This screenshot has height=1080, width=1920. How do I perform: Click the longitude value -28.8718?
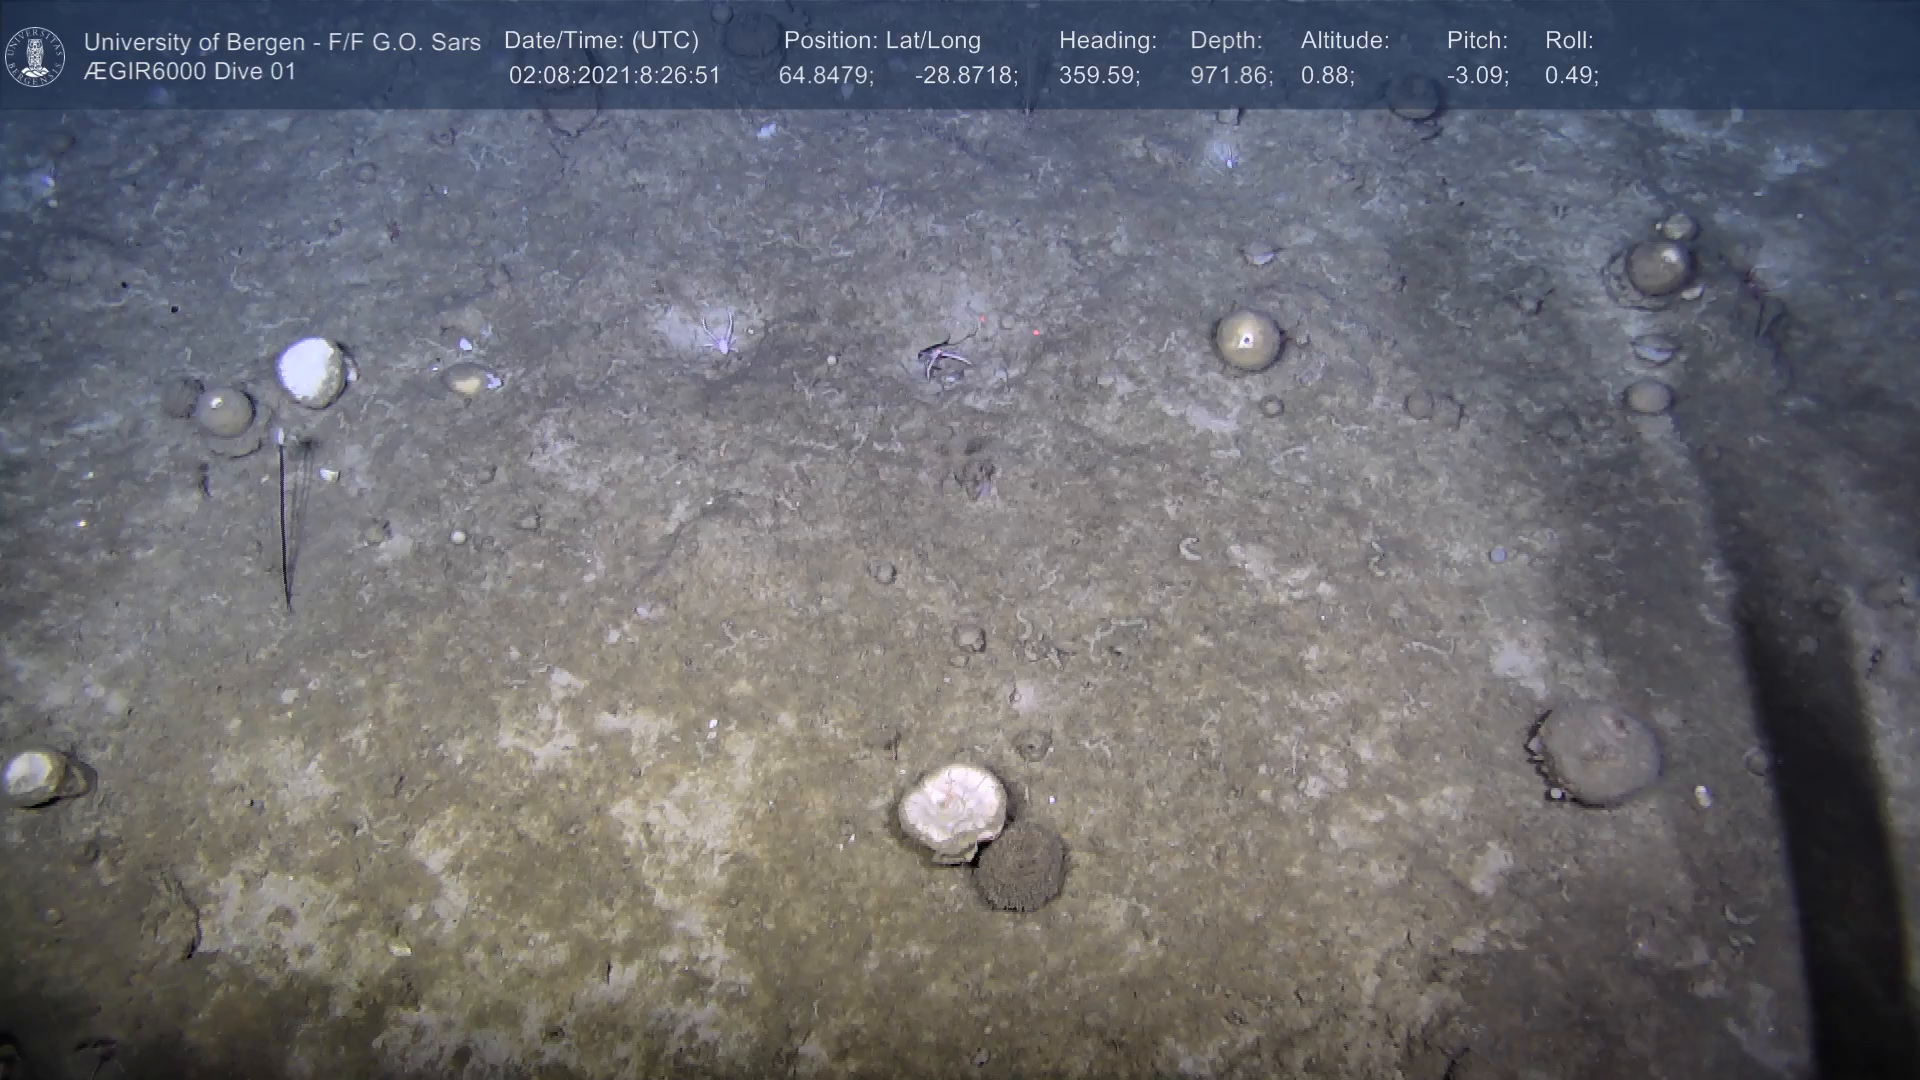click(966, 76)
